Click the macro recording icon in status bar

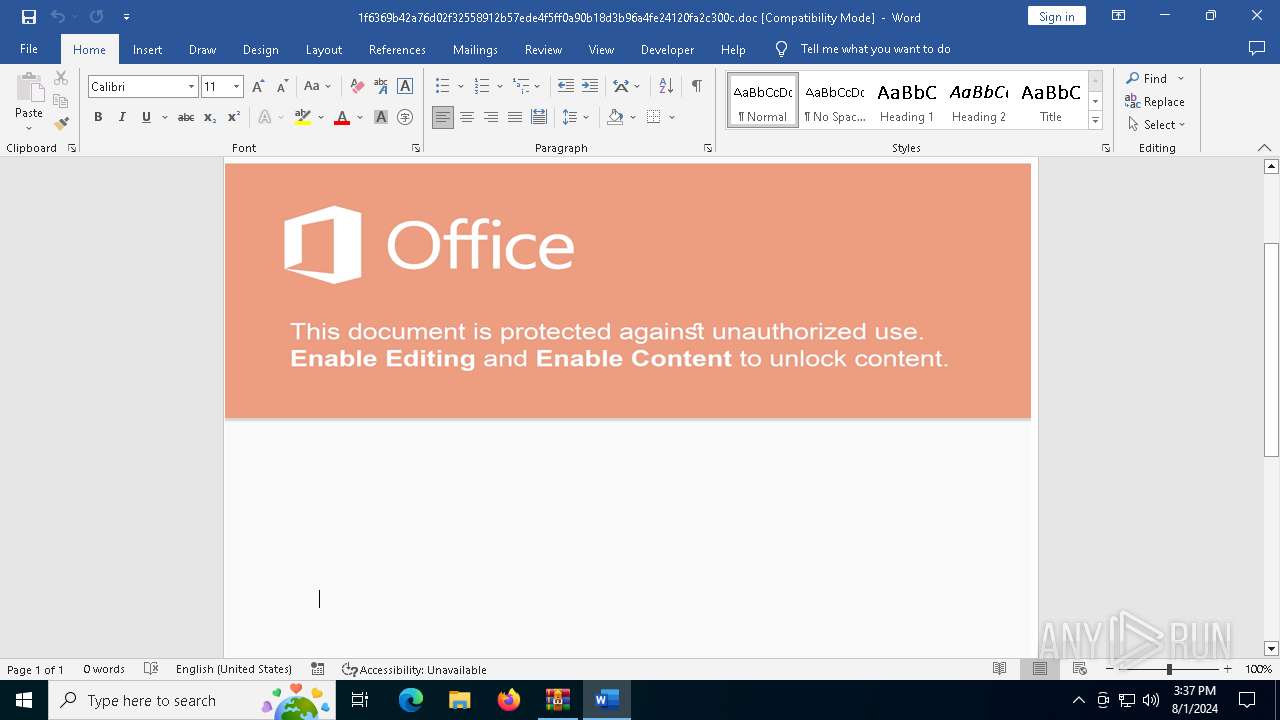click(x=318, y=669)
